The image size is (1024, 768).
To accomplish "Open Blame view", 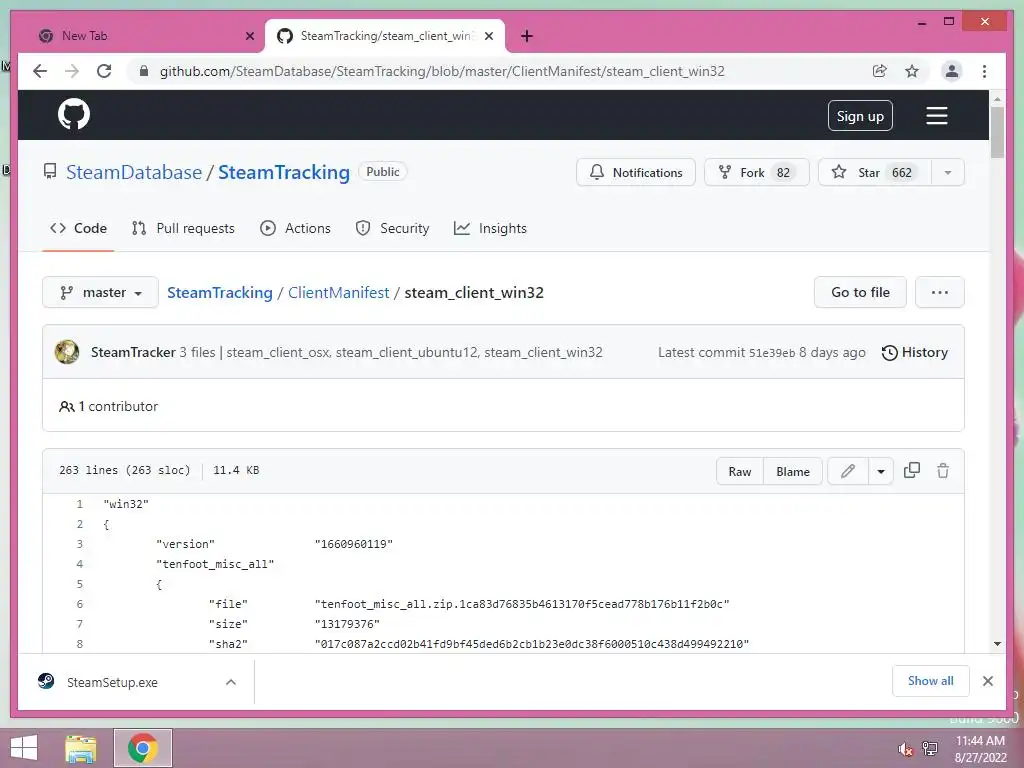I will click(792, 472).
